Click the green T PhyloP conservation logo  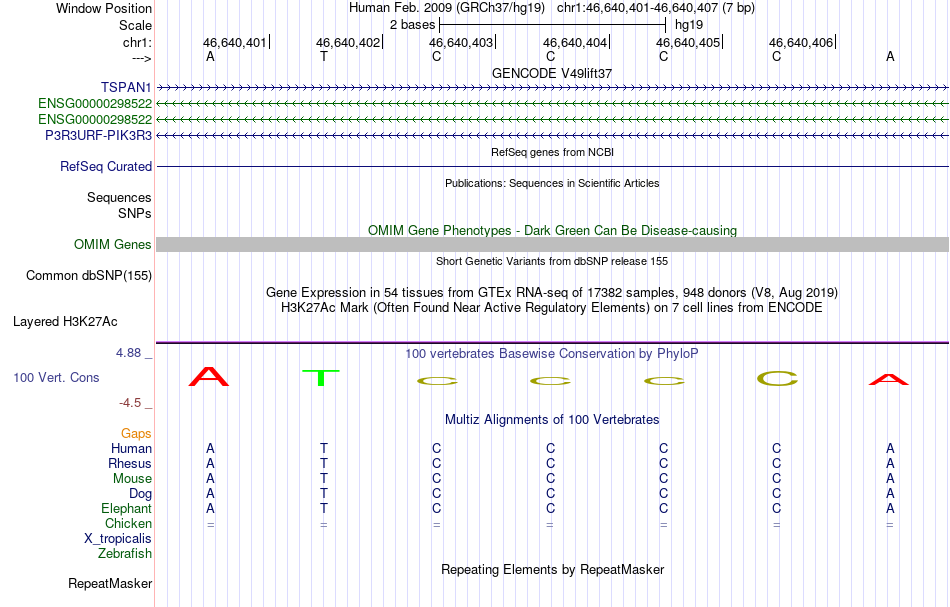(x=321, y=377)
